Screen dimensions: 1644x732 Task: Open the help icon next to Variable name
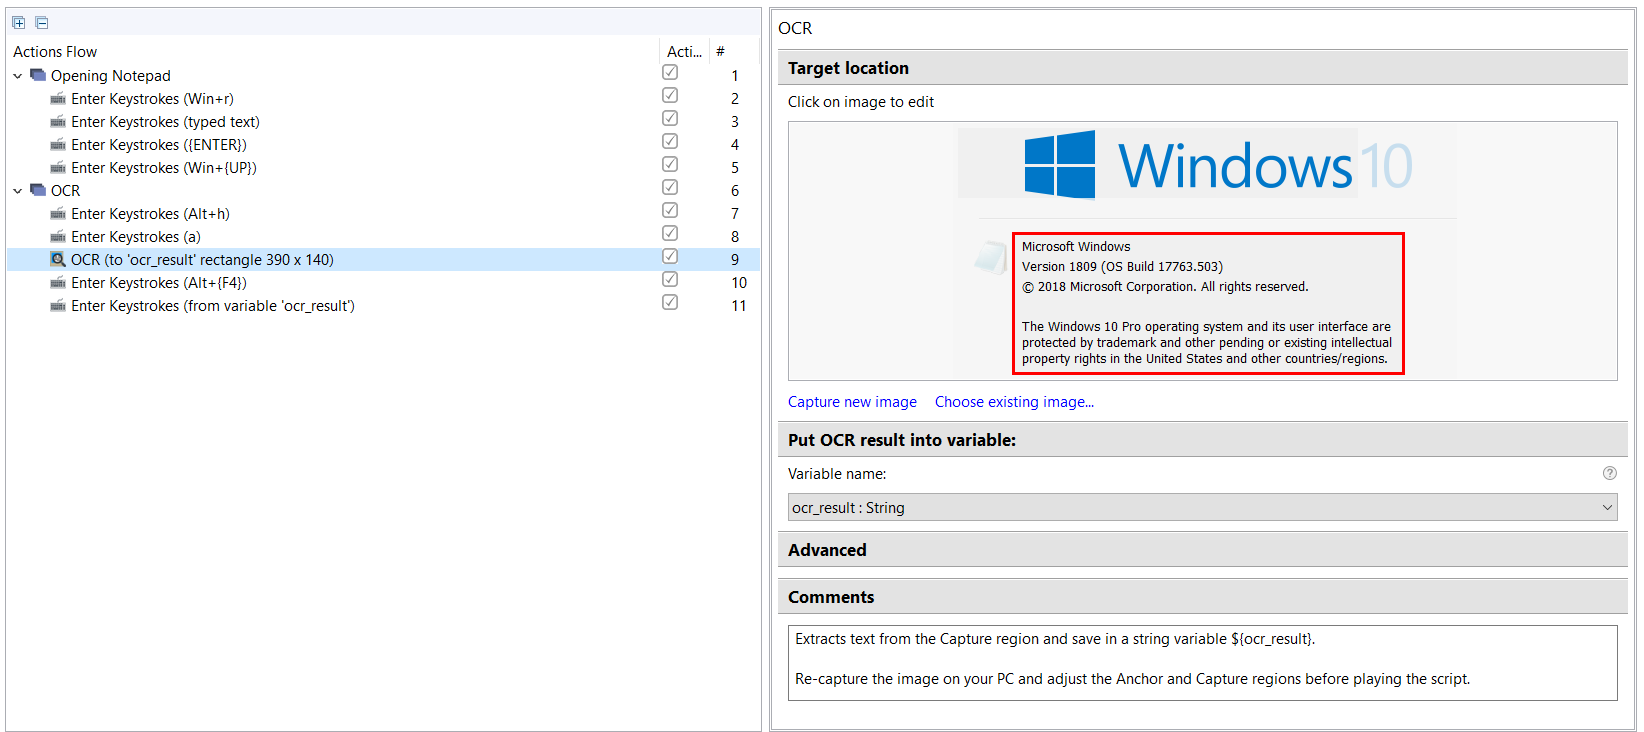click(1609, 473)
